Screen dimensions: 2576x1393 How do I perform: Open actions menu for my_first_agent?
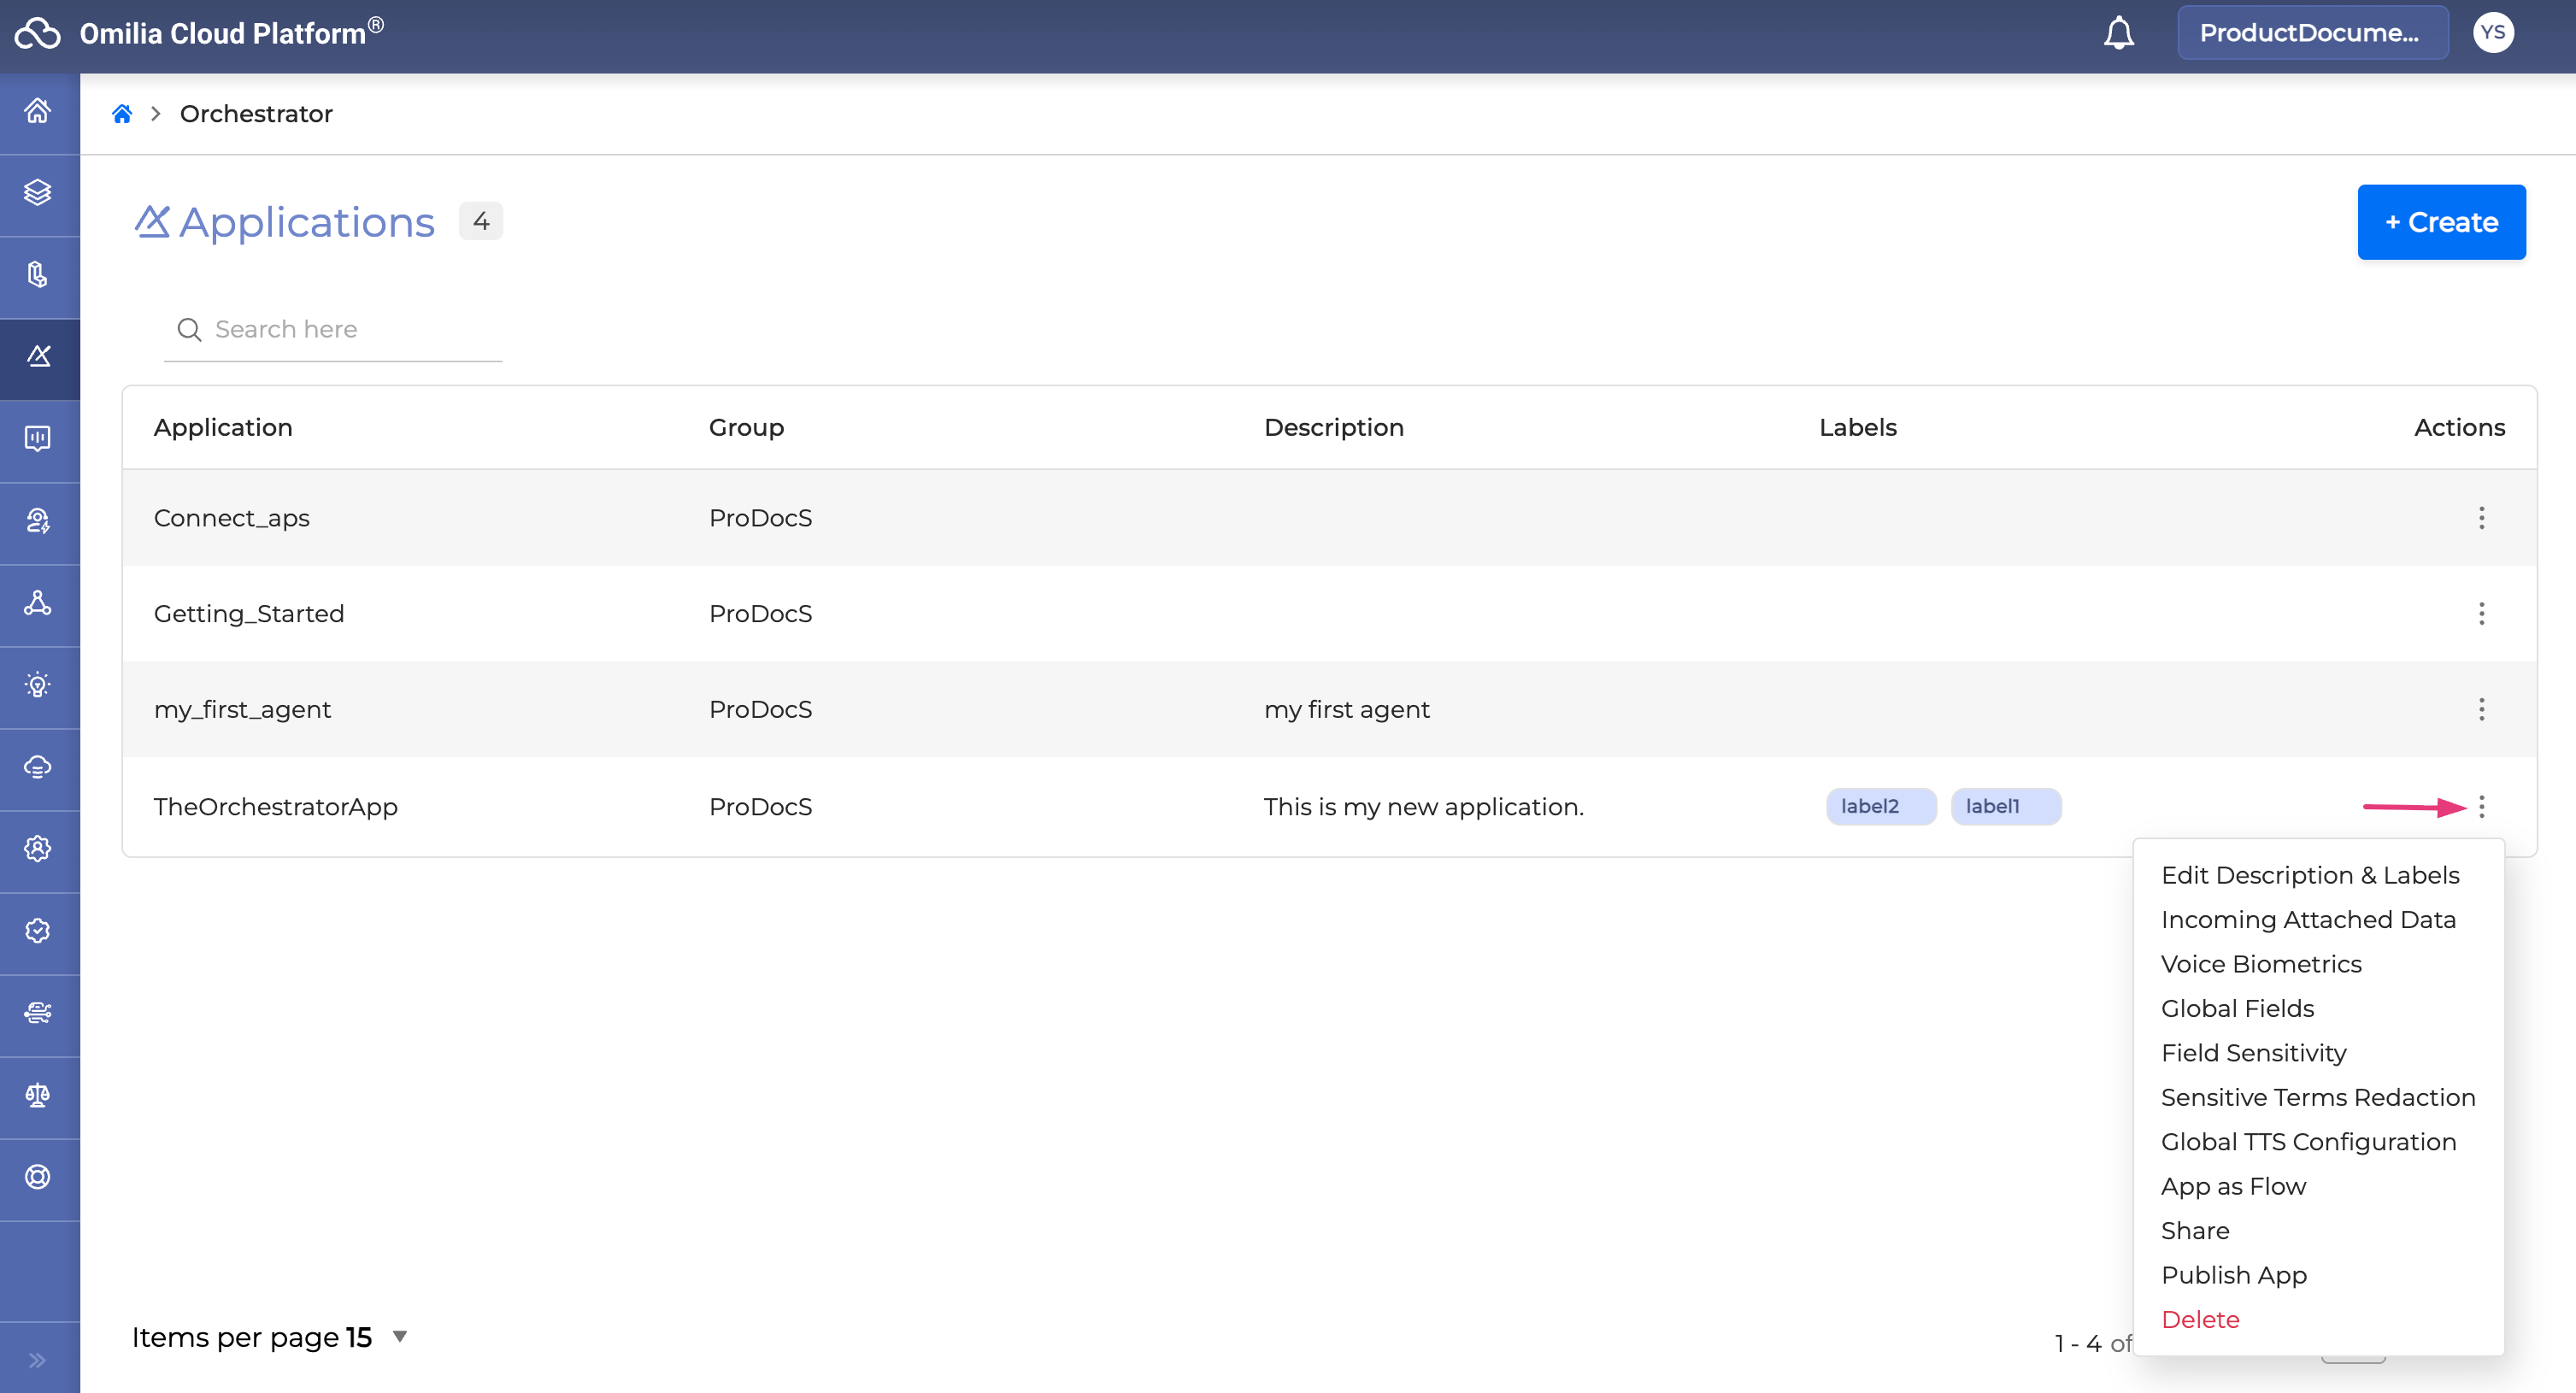coord(2481,709)
